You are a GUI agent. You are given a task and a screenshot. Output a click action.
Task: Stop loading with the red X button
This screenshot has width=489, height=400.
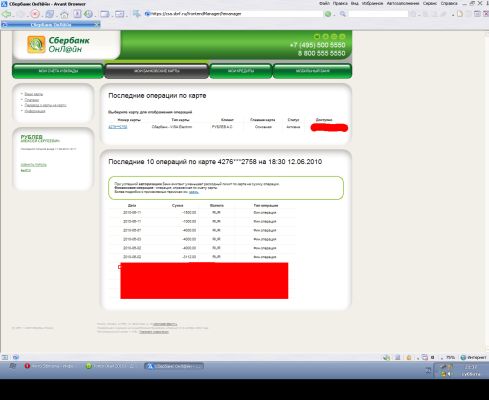(35, 14)
